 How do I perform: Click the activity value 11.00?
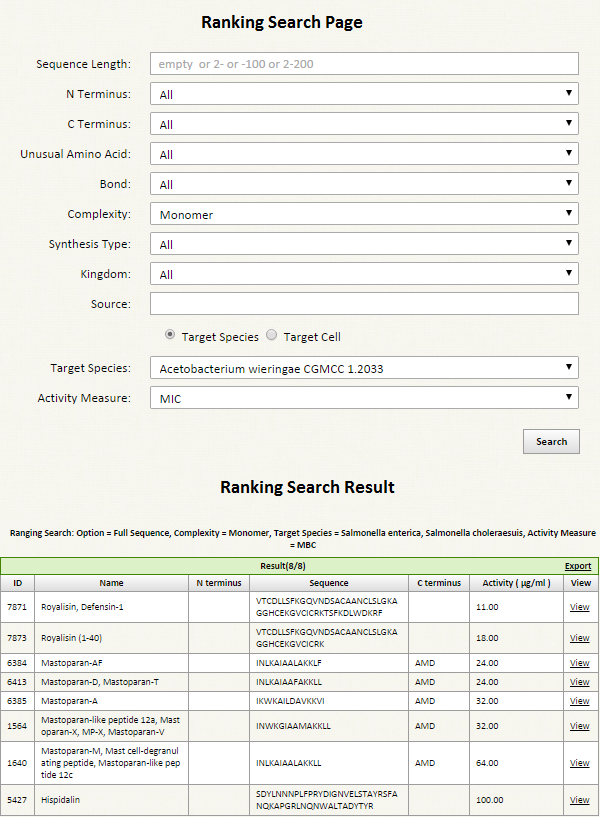click(487, 607)
